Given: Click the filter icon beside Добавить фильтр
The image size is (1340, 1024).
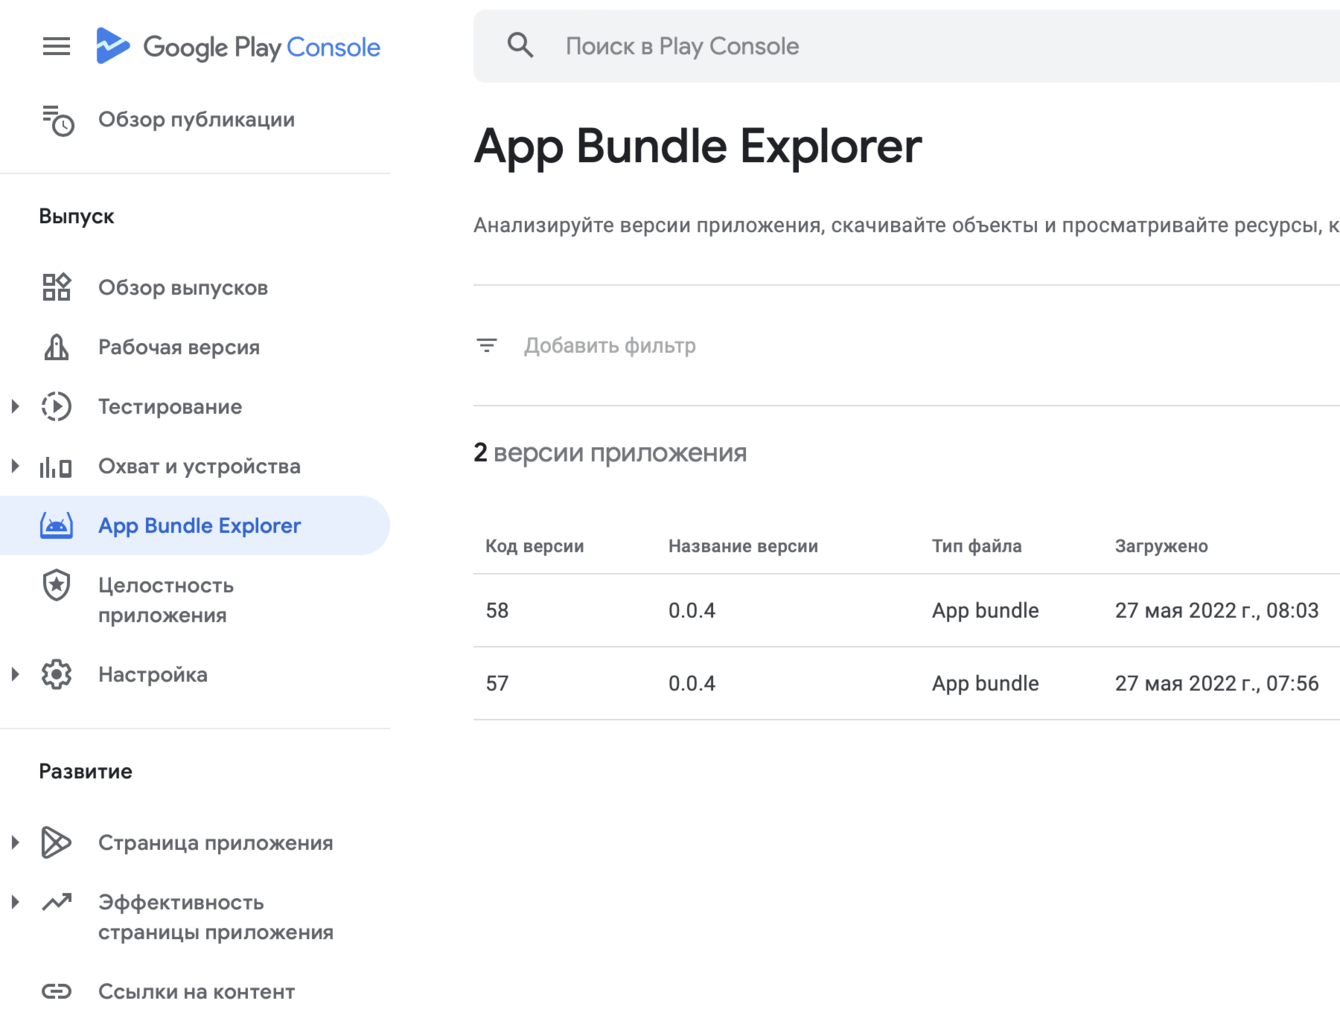Looking at the screenshot, I should coord(487,345).
